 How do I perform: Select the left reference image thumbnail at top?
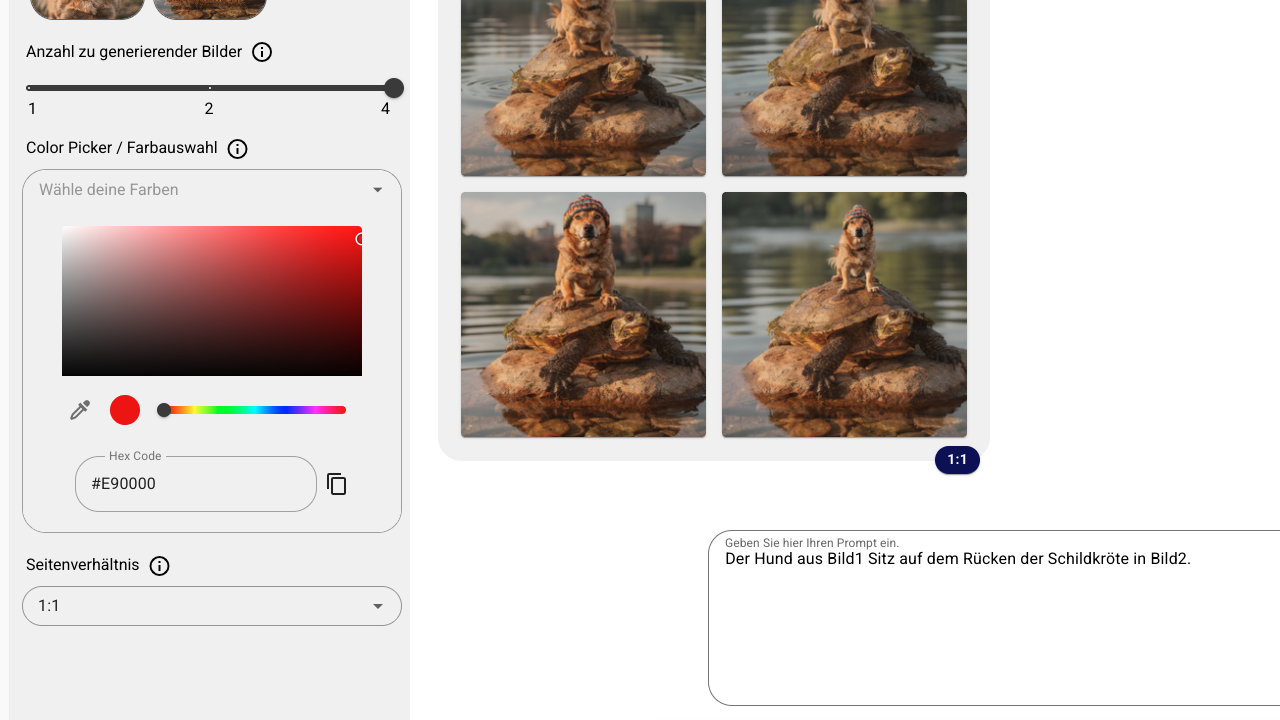pyautogui.click(x=87, y=9)
